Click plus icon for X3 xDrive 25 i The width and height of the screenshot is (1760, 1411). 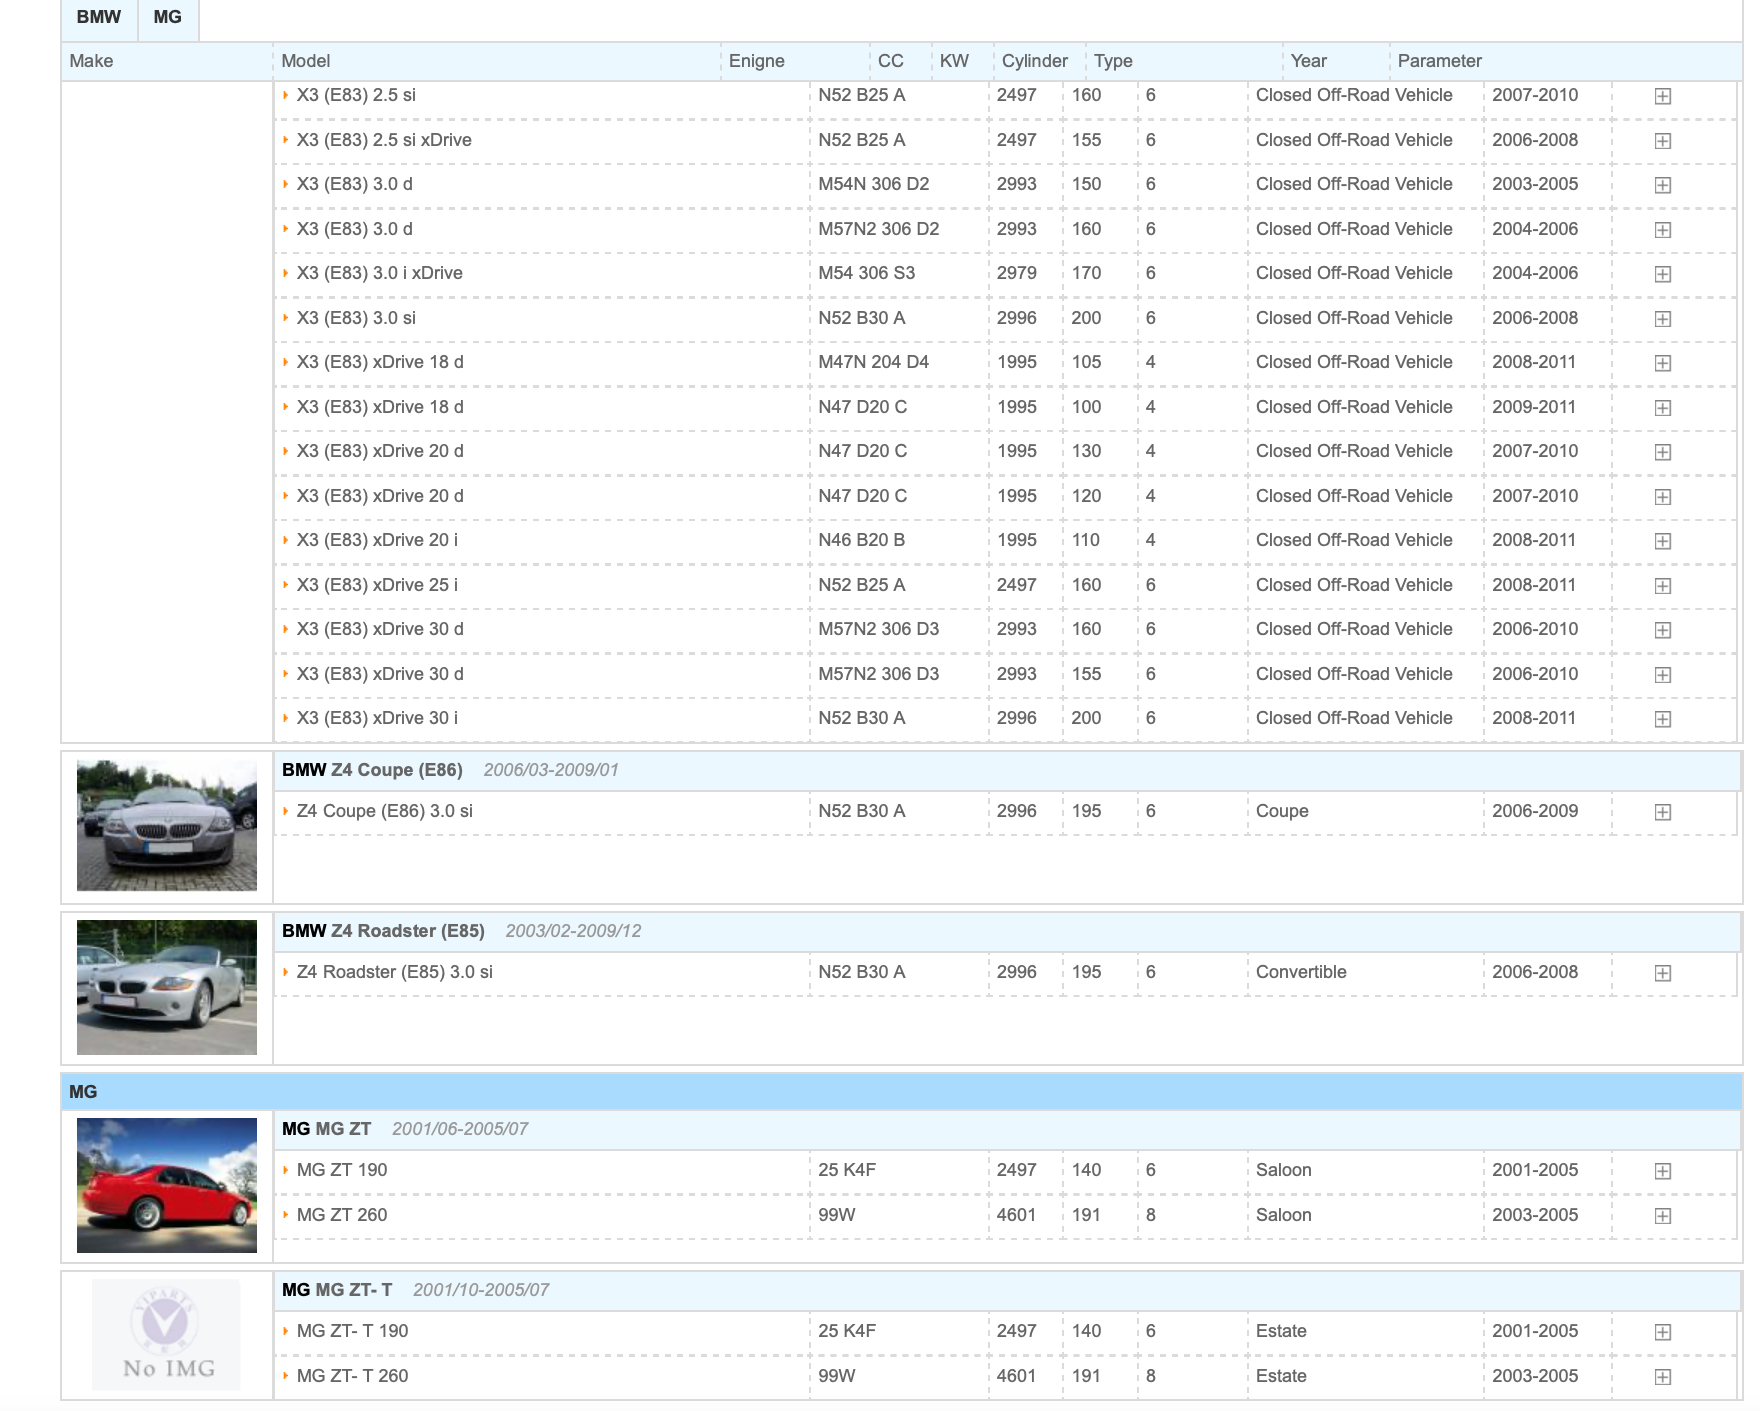pos(1662,586)
